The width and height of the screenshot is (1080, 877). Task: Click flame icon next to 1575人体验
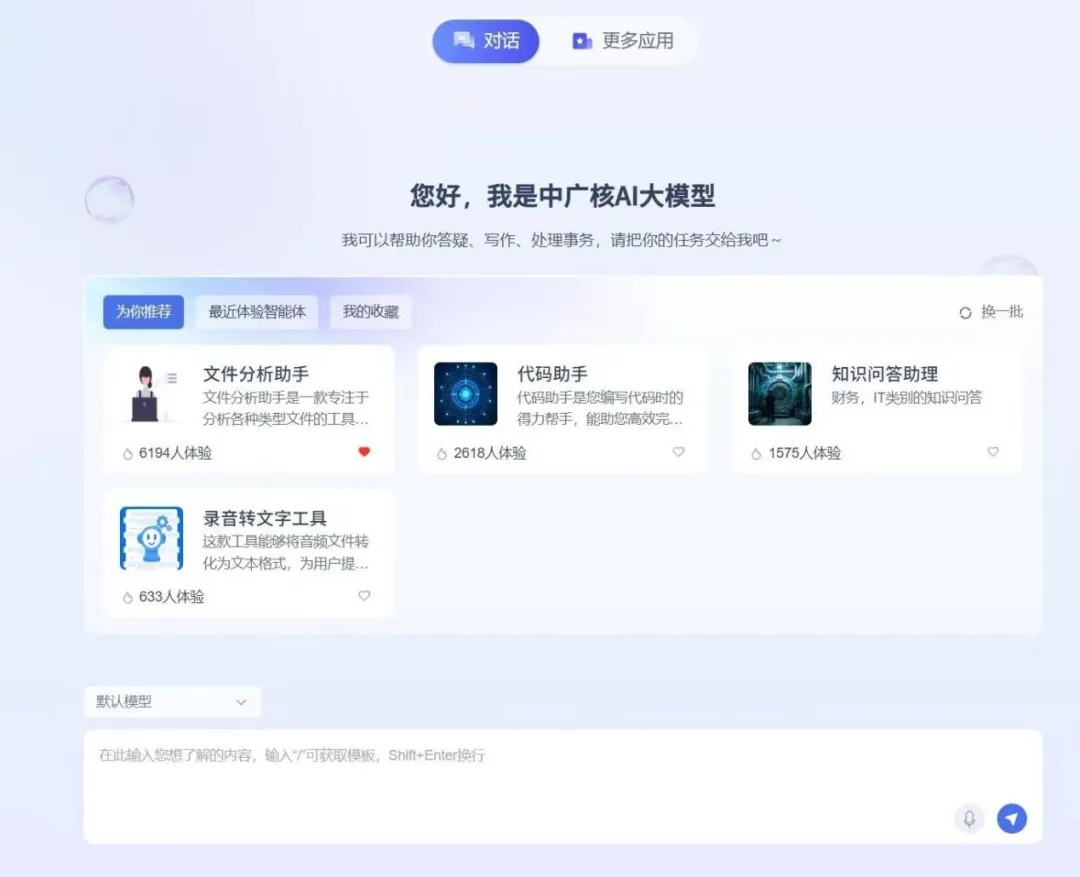click(x=756, y=454)
